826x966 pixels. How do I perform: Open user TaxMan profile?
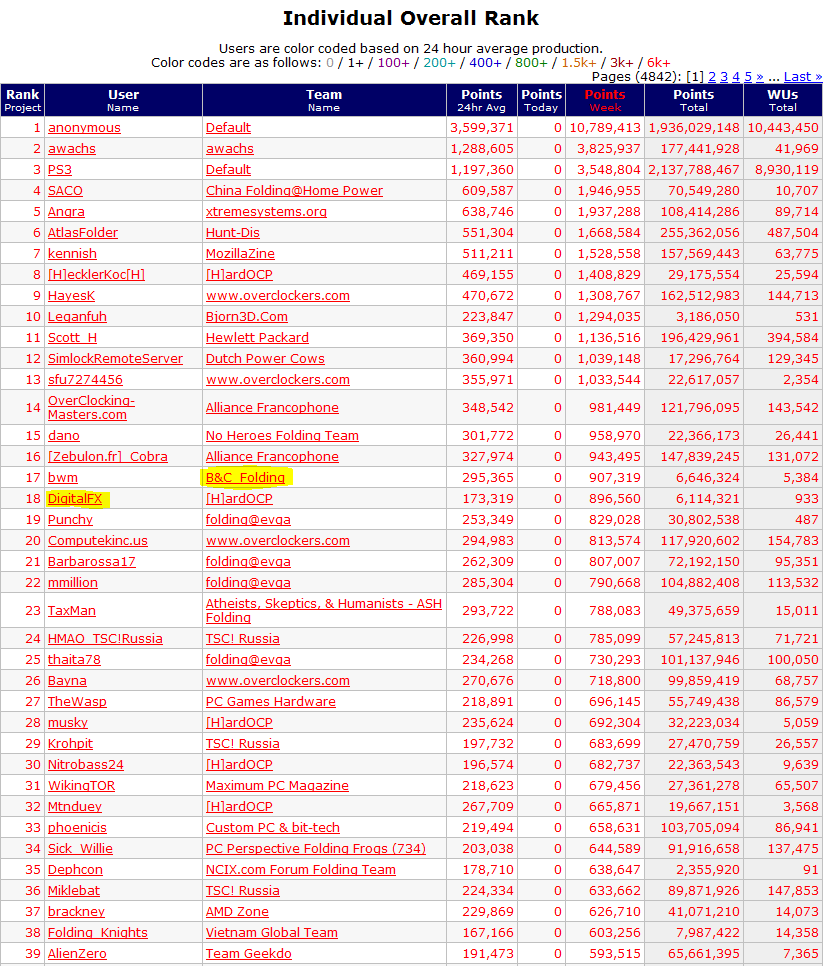tap(71, 611)
